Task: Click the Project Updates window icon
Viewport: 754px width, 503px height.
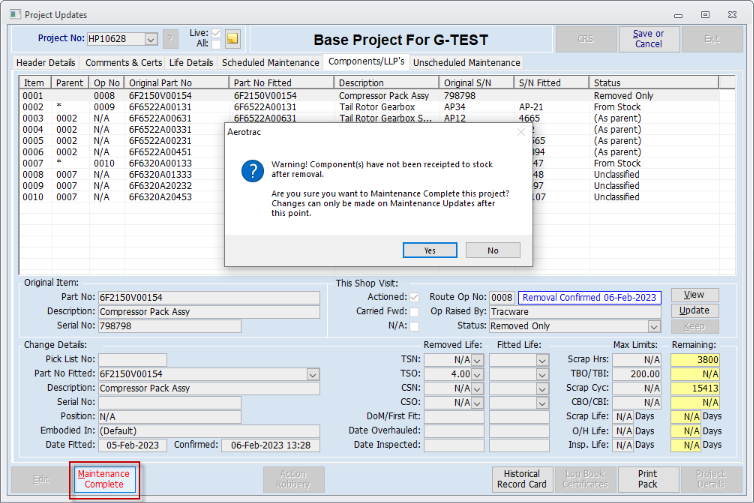Action: point(15,14)
